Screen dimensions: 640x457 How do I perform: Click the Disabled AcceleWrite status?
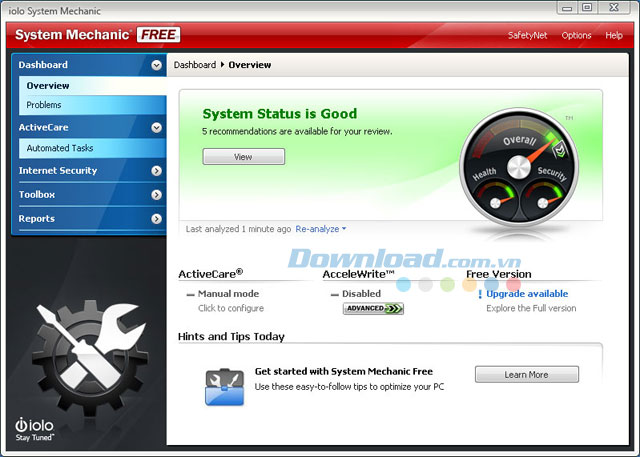coord(361,294)
